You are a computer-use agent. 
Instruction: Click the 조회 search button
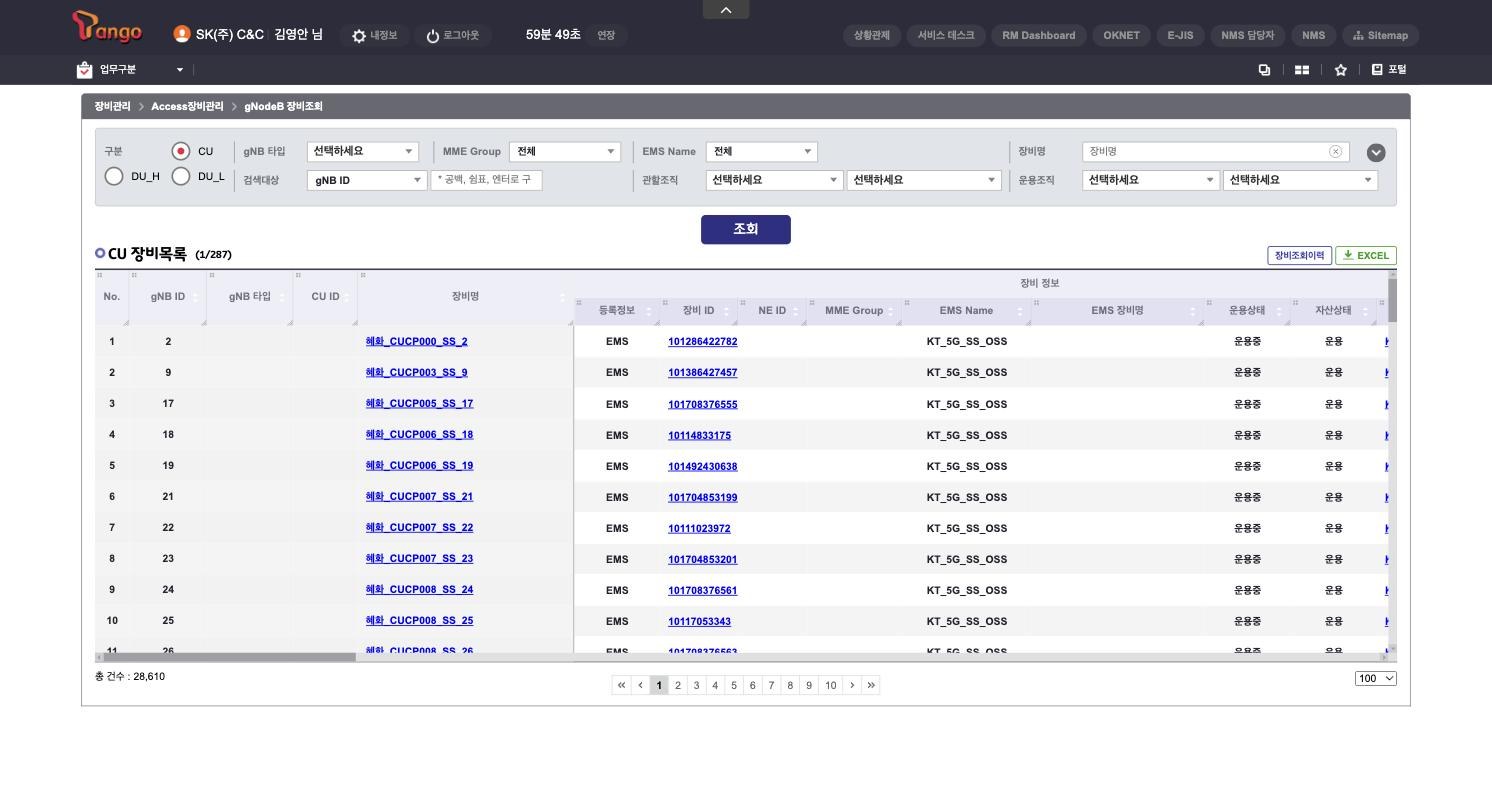[746, 229]
